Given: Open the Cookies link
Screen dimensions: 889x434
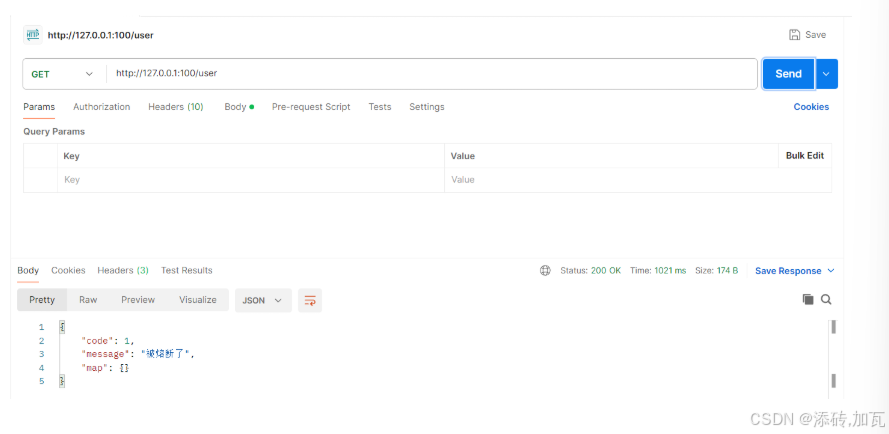Looking at the screenshot, I should pos(811,107).
